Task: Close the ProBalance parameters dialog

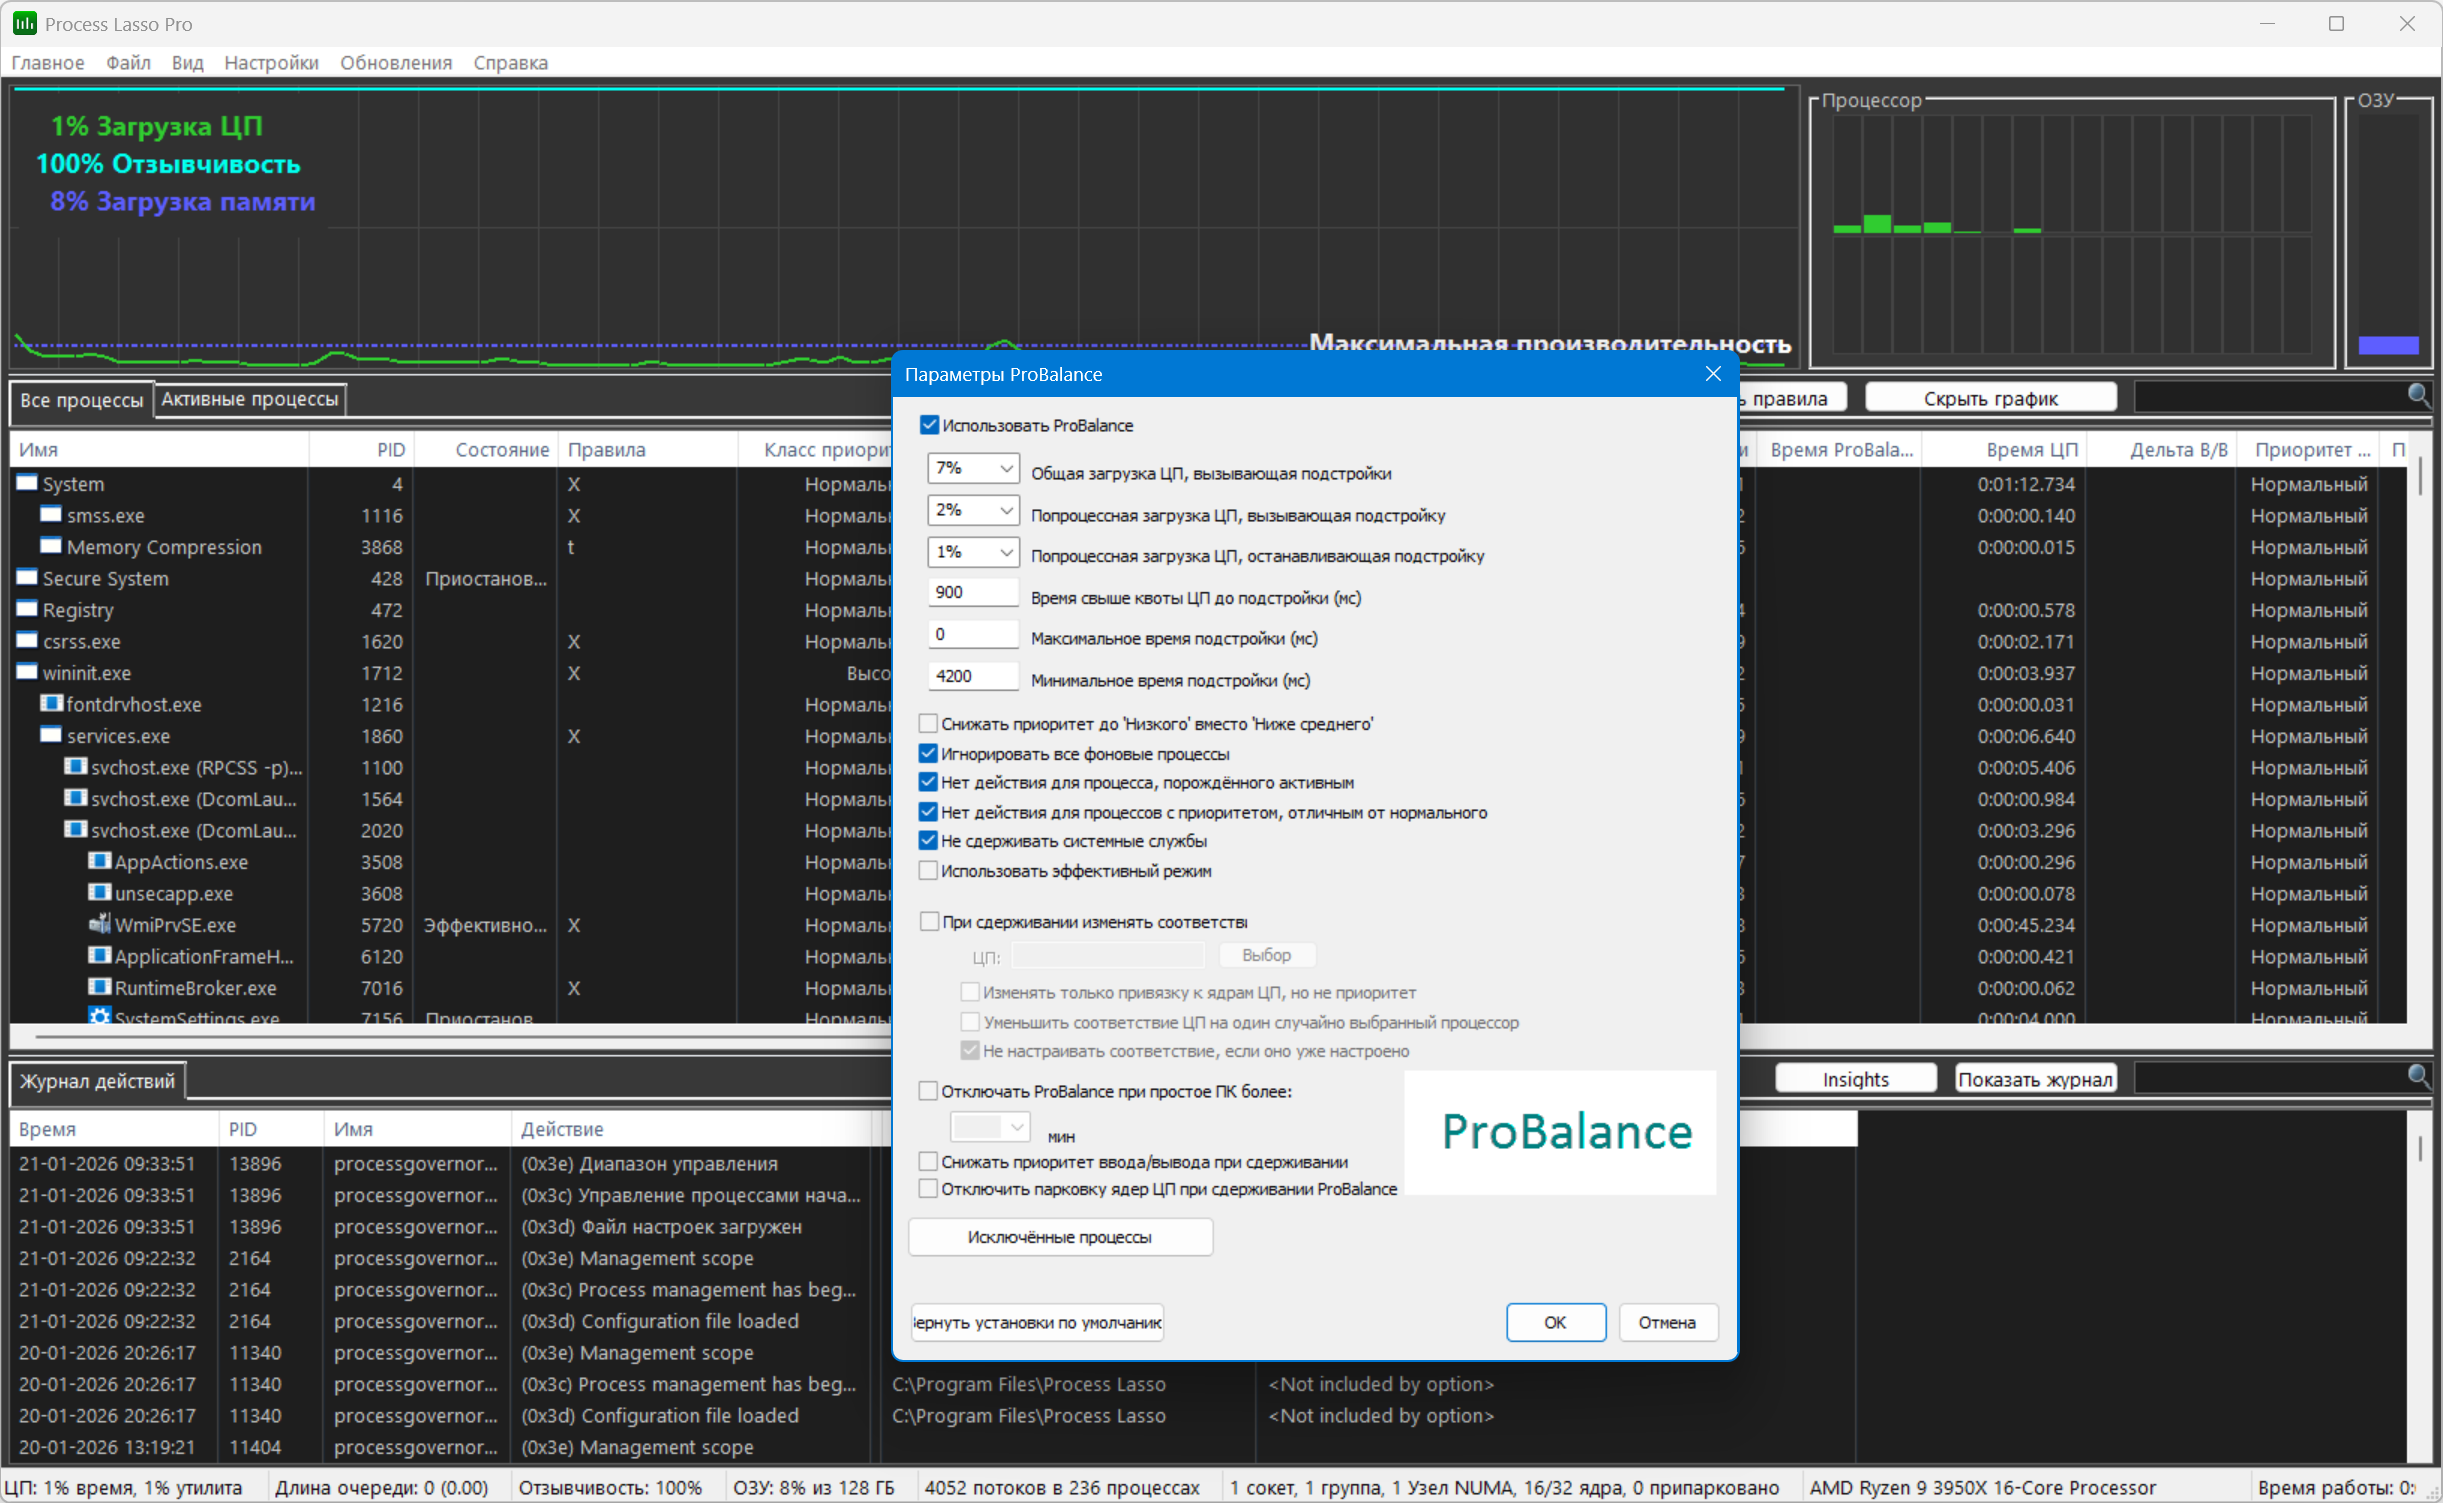Action: pos(1713,374)
